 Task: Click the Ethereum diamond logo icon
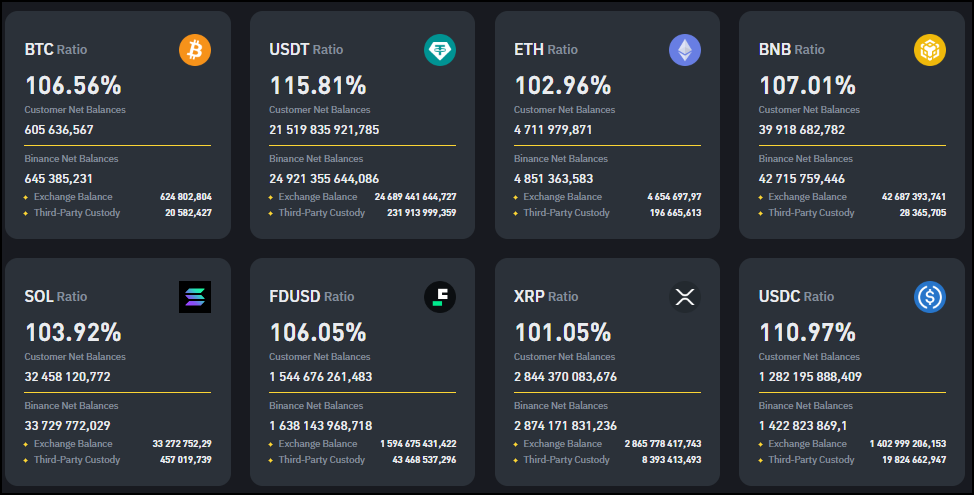pos(685,50)
